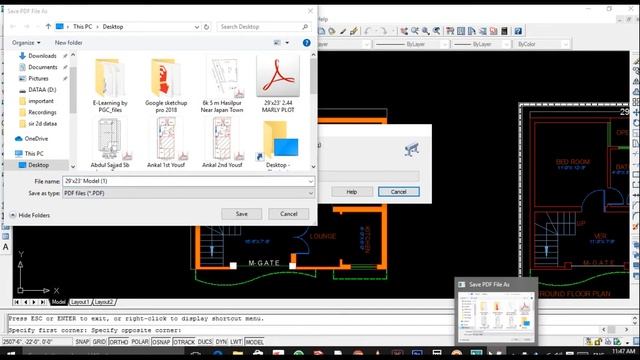
Task: Switch to the Layout2 tab
Action: click(104, 302)
